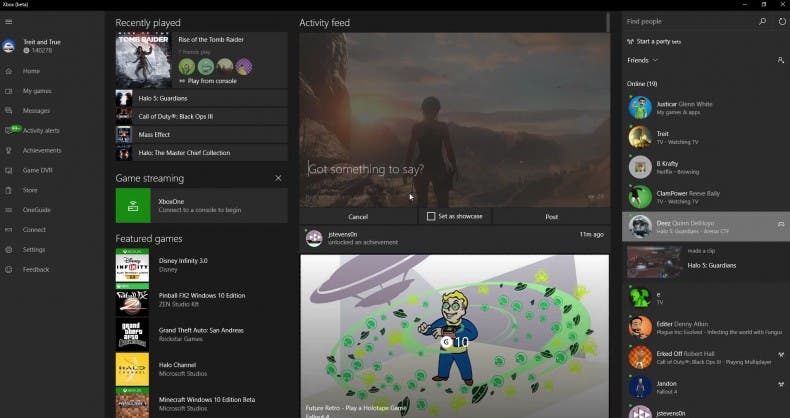
Task: Click the first green friend avatar under Tomb Raider
Action: pos(187,66)
